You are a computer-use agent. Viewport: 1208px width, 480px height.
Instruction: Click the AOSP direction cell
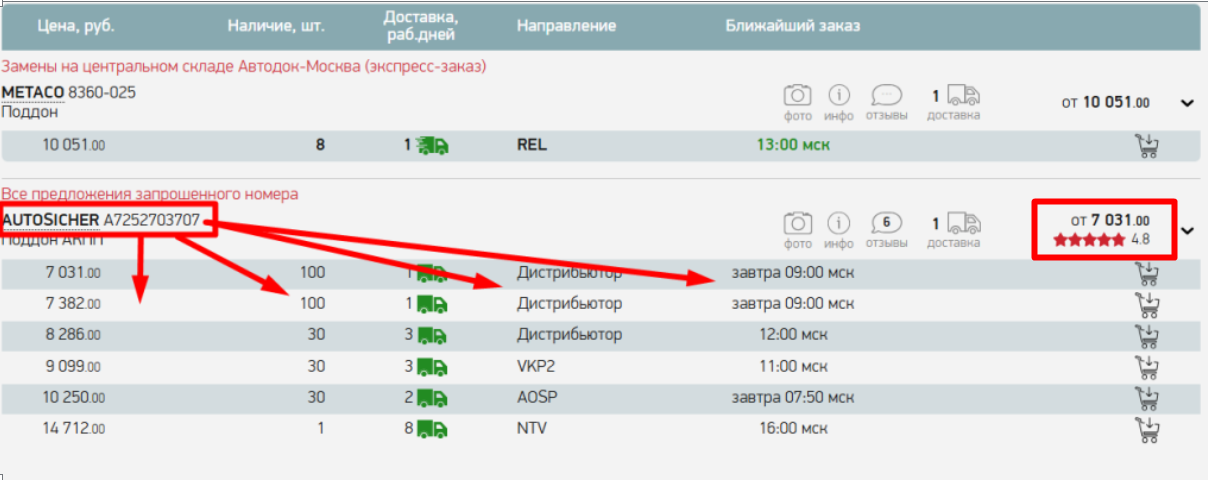[x=537, y=397]
